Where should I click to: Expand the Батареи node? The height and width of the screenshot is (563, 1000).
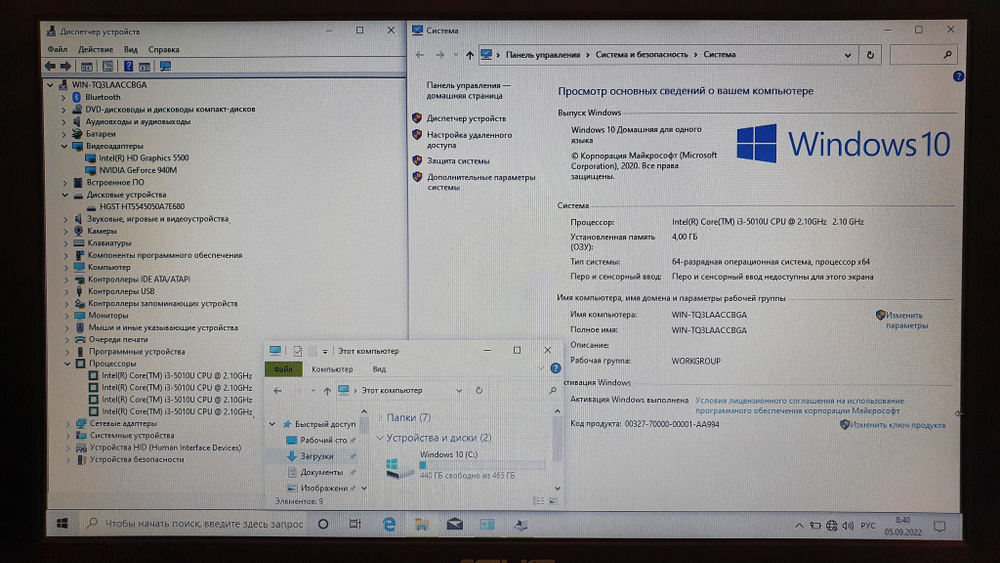64,134
